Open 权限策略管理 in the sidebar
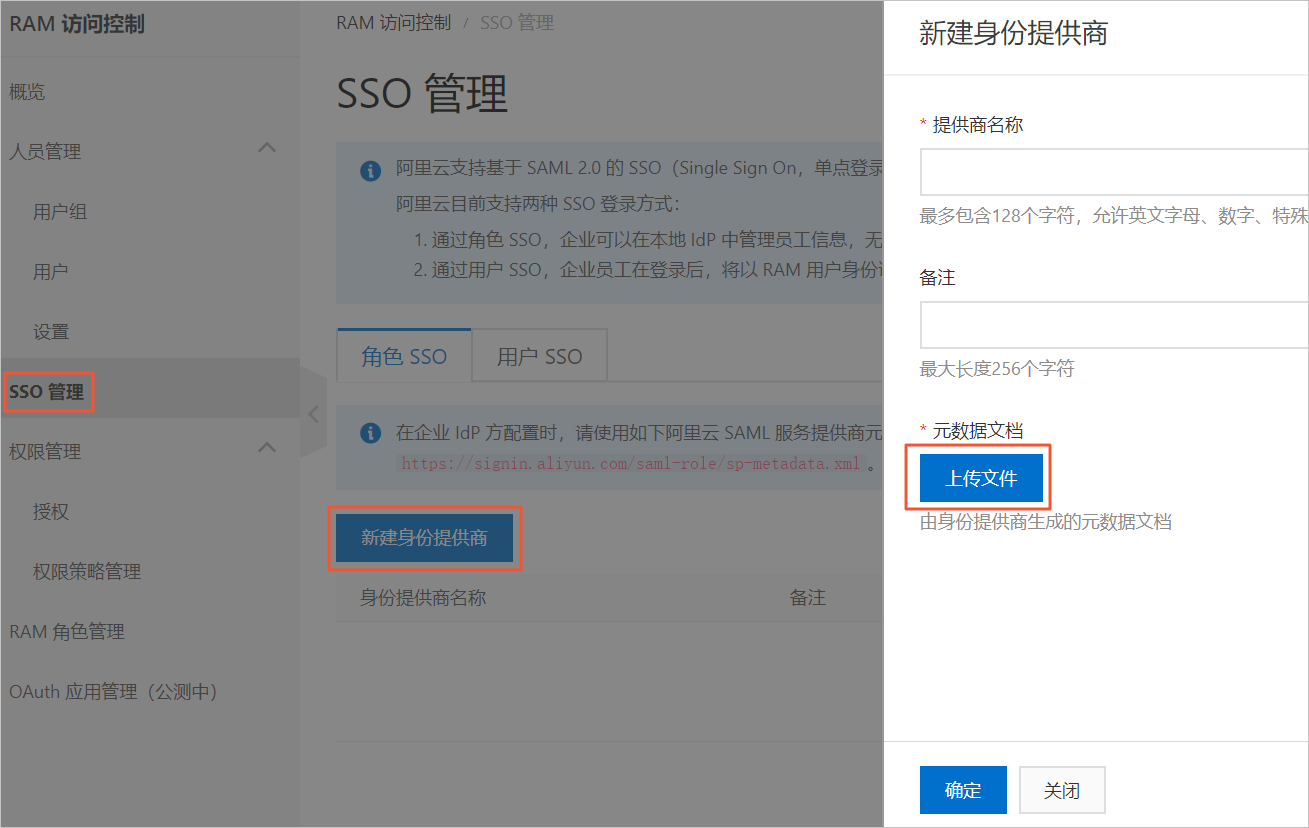This screenshot has width=1309, height=828. click(x=87, y=572)
